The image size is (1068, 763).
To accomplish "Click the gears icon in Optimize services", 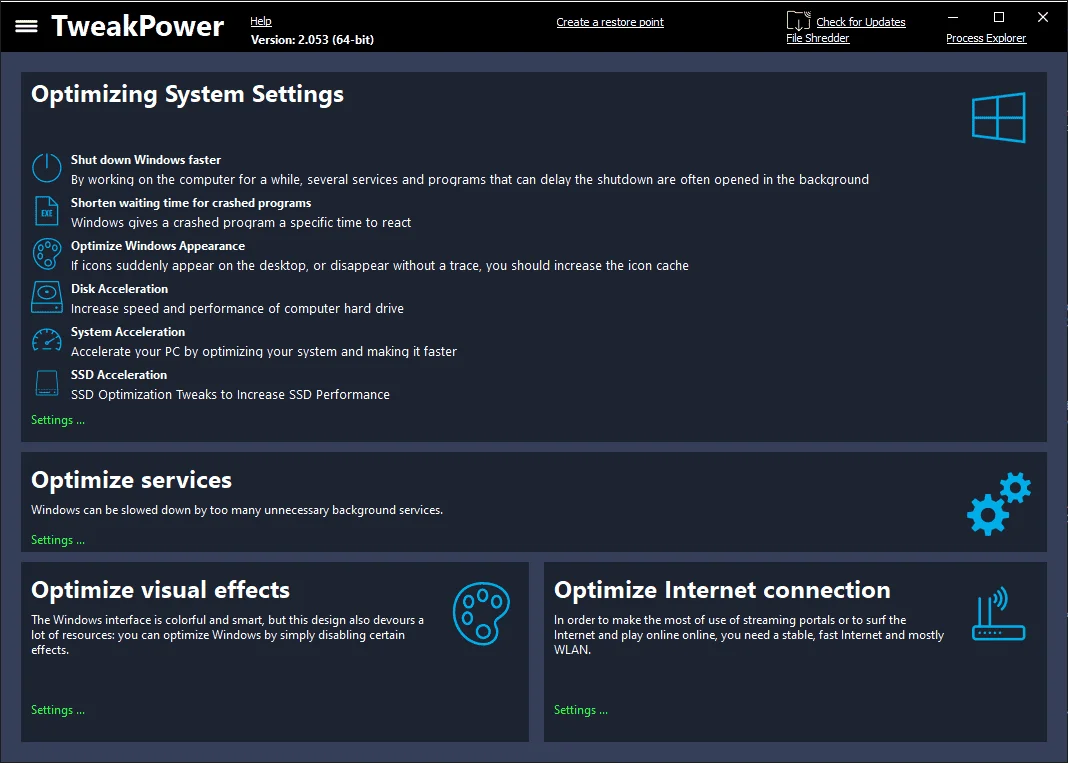I will pyautogui.click(x=999, y=503).
